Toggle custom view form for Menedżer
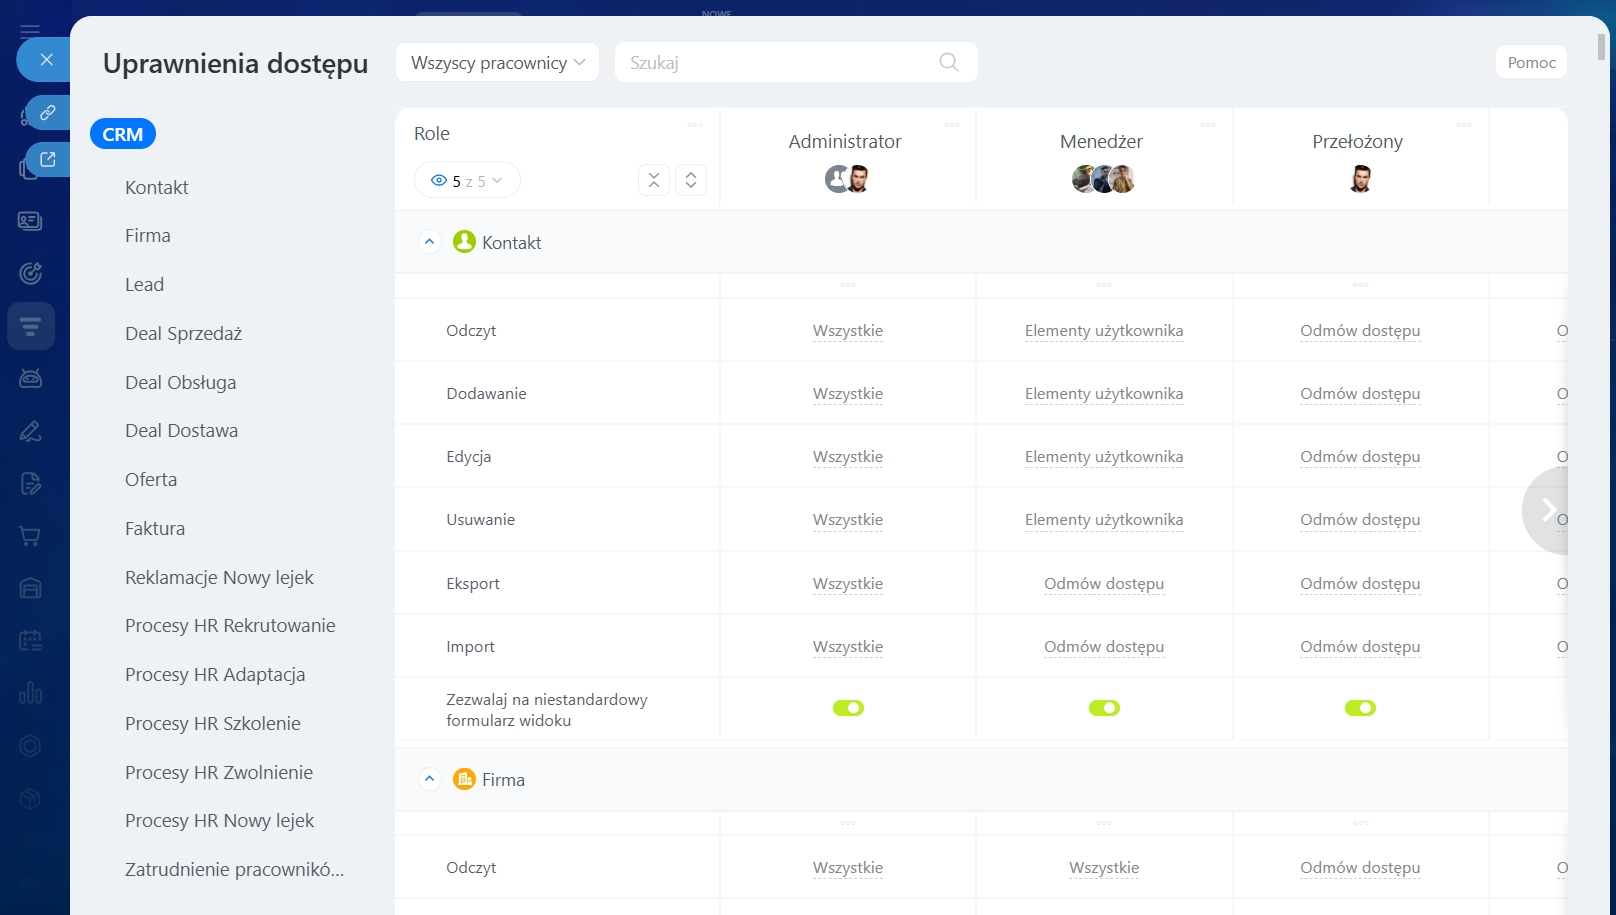1616x915 pixels. coord(1104,708)
